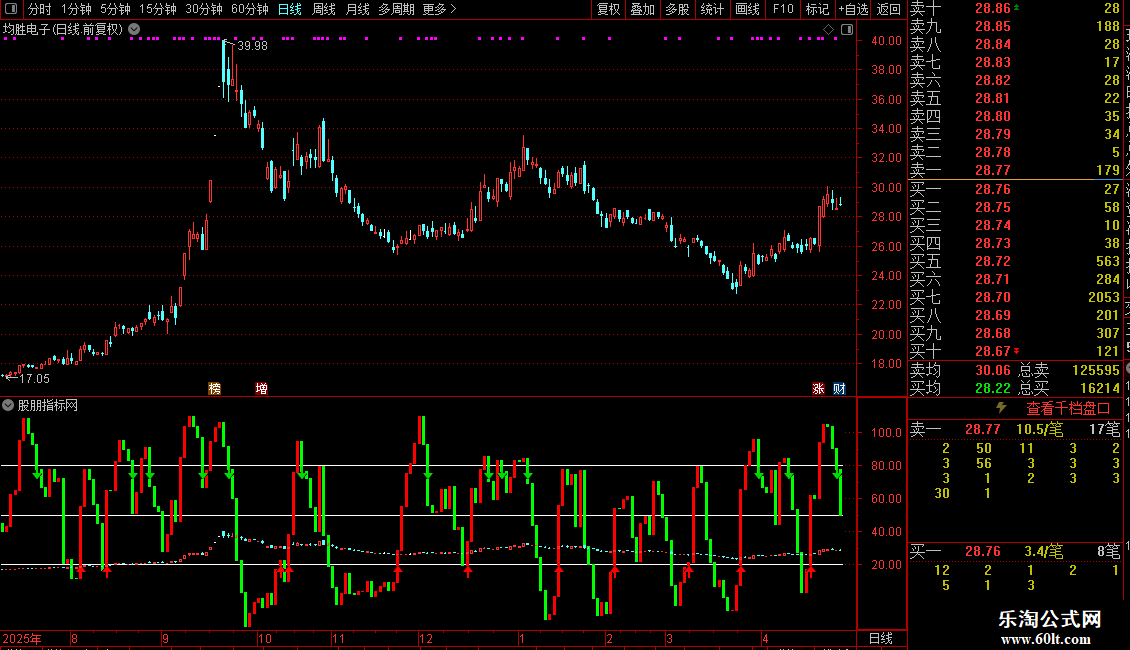Click the 17.05 low price label
The height and width of the screenshot is (650, 1130).
pos(34,378)
